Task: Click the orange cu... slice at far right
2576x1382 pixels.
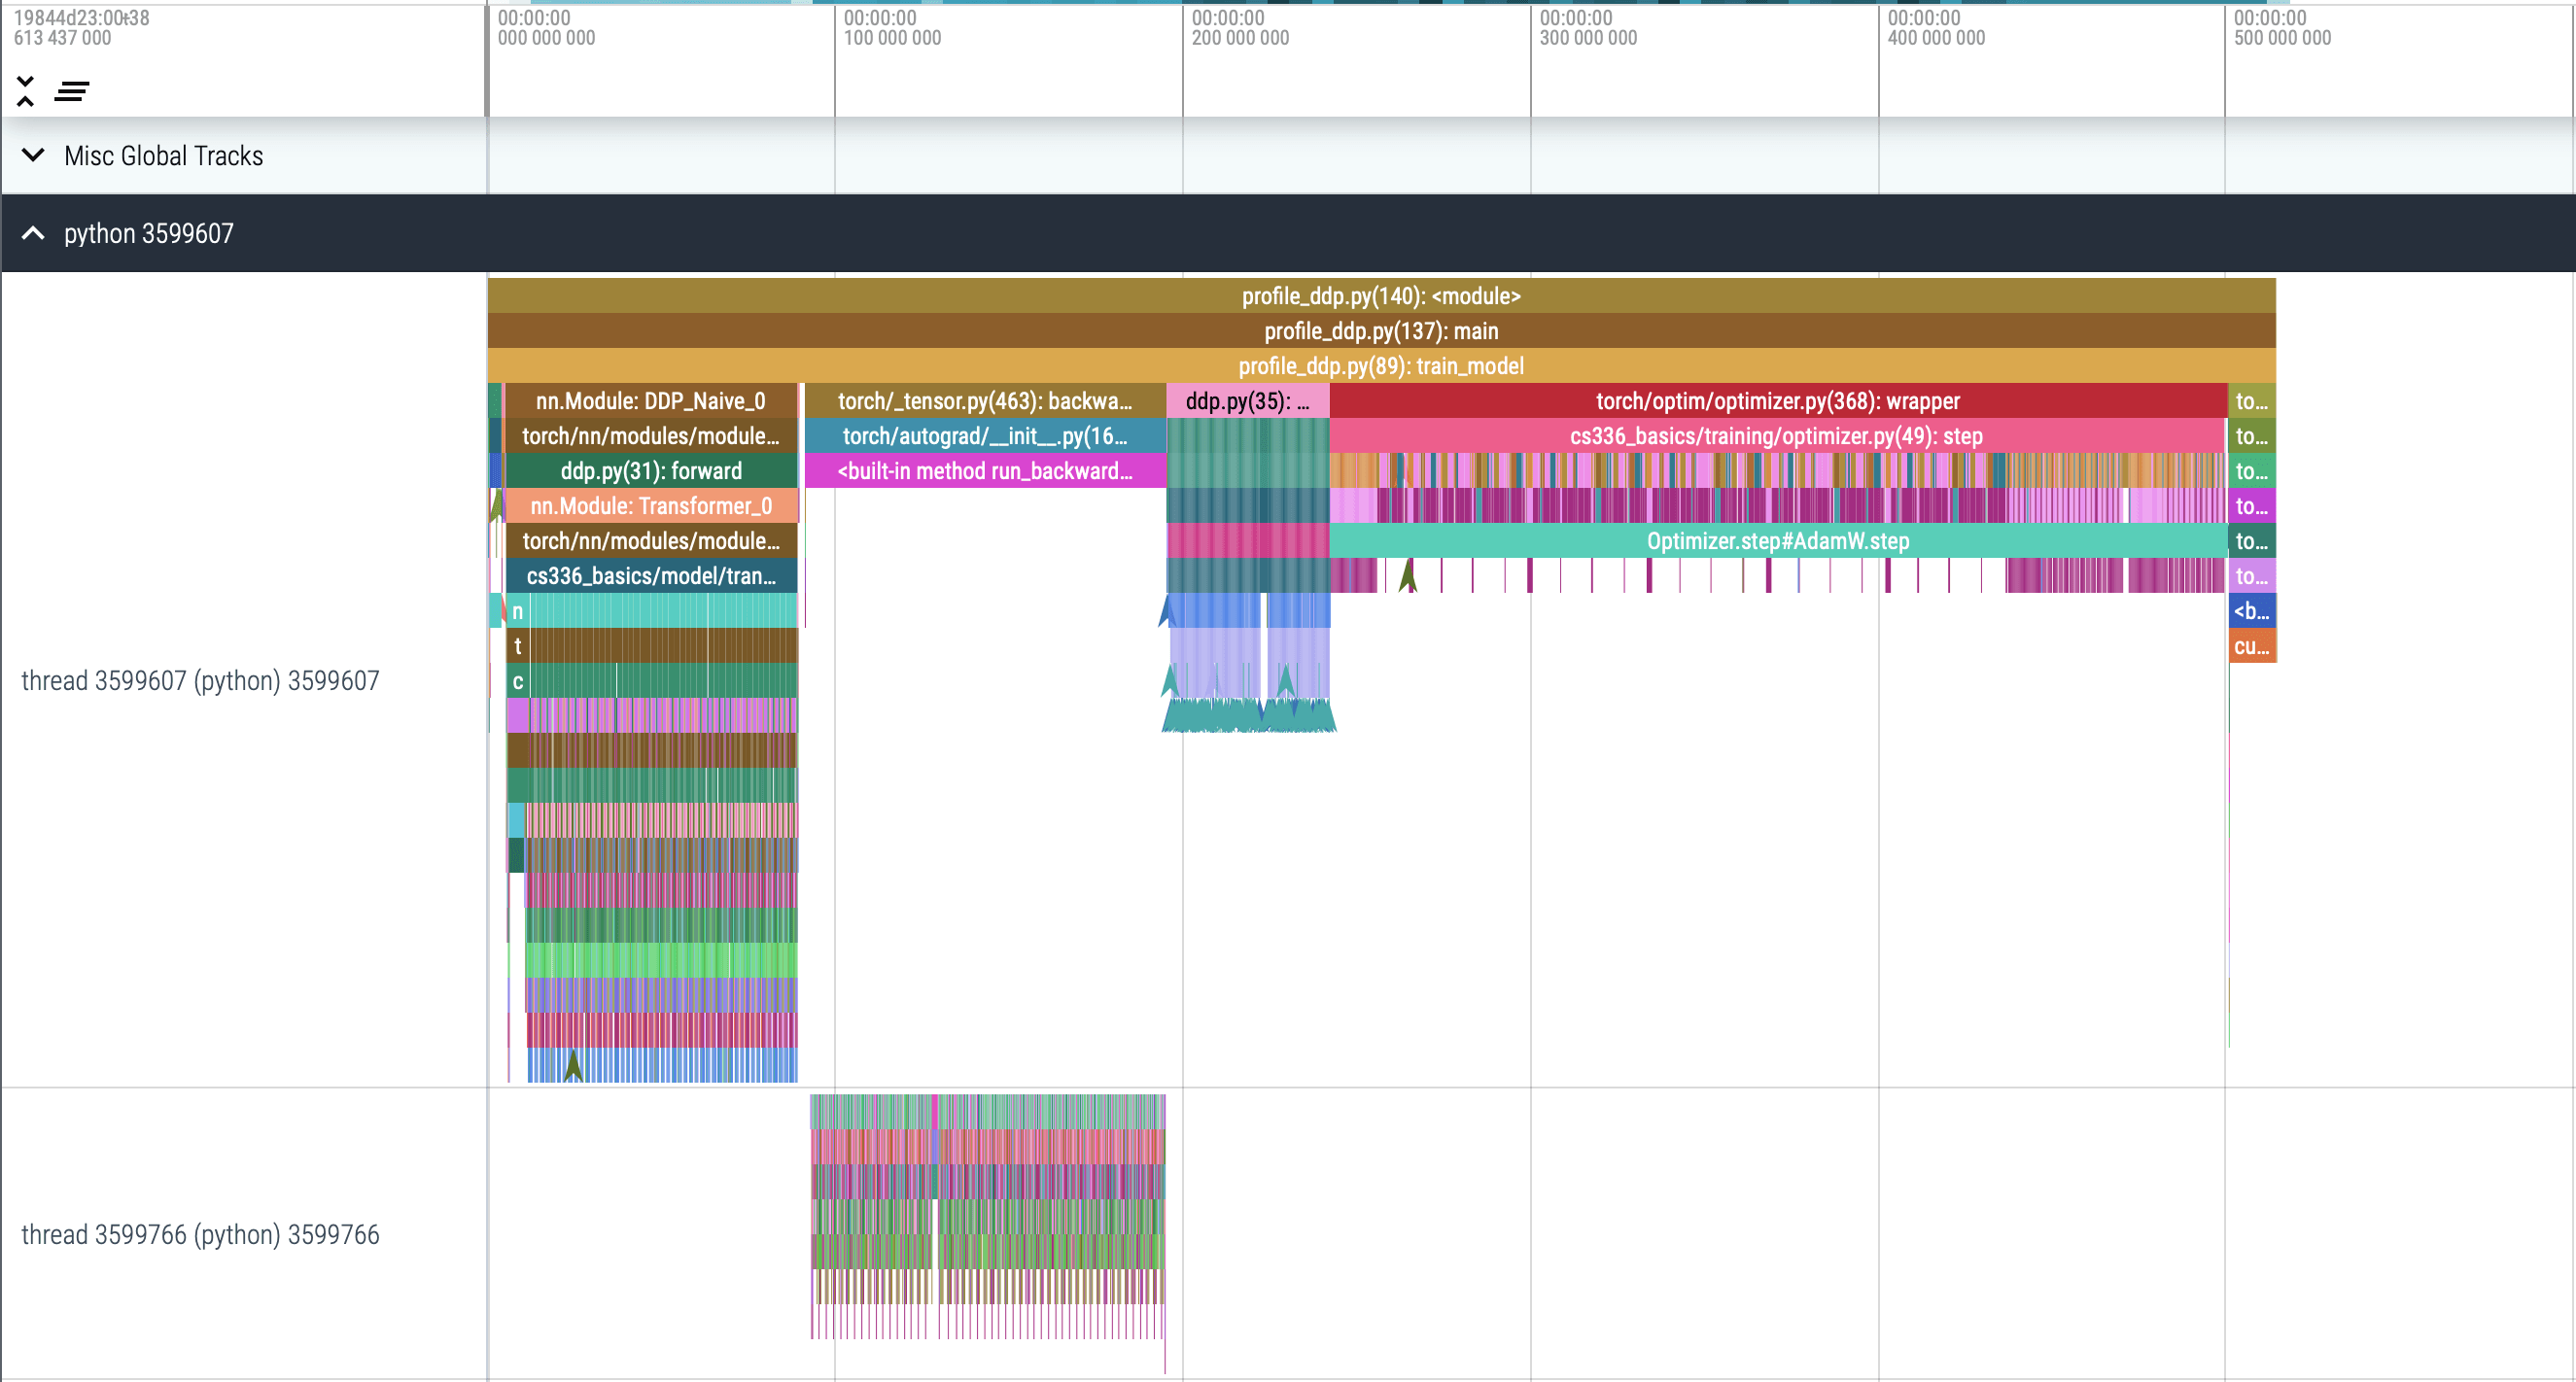Action: coord(2252,646)
